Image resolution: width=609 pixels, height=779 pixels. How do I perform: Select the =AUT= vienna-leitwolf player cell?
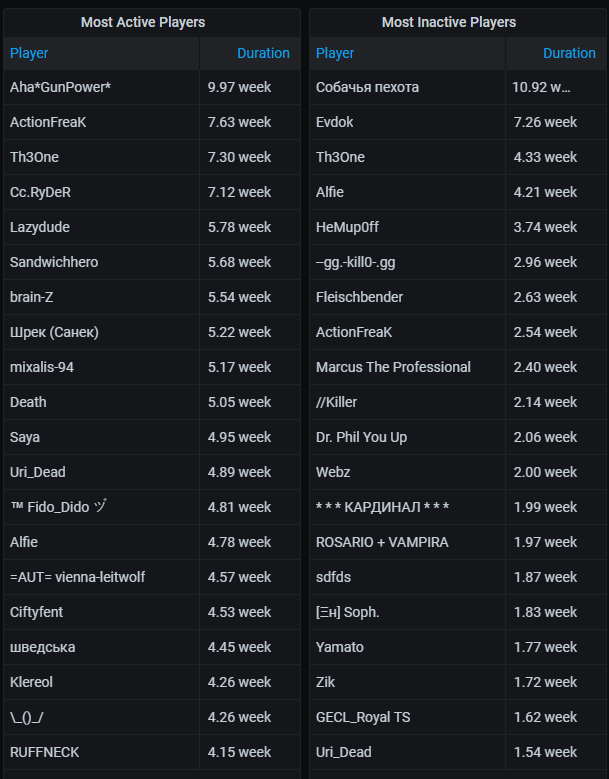click(x=77, y=577)
